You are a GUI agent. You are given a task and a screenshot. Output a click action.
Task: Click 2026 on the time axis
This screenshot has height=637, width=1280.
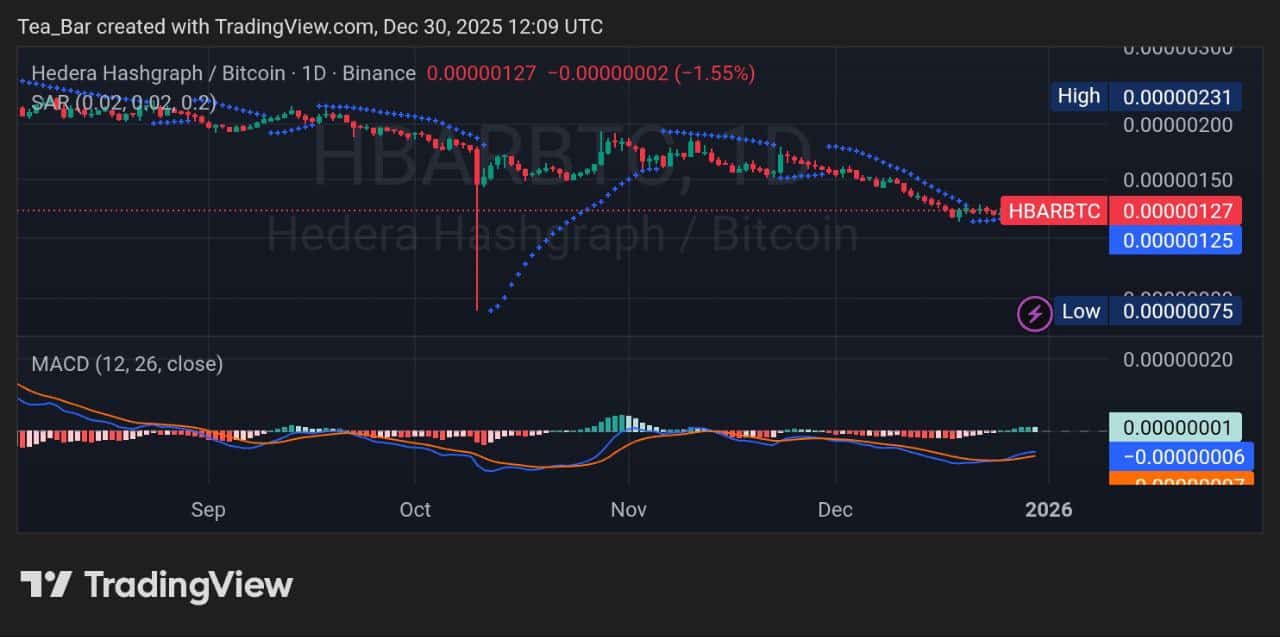pos(1049,510)
